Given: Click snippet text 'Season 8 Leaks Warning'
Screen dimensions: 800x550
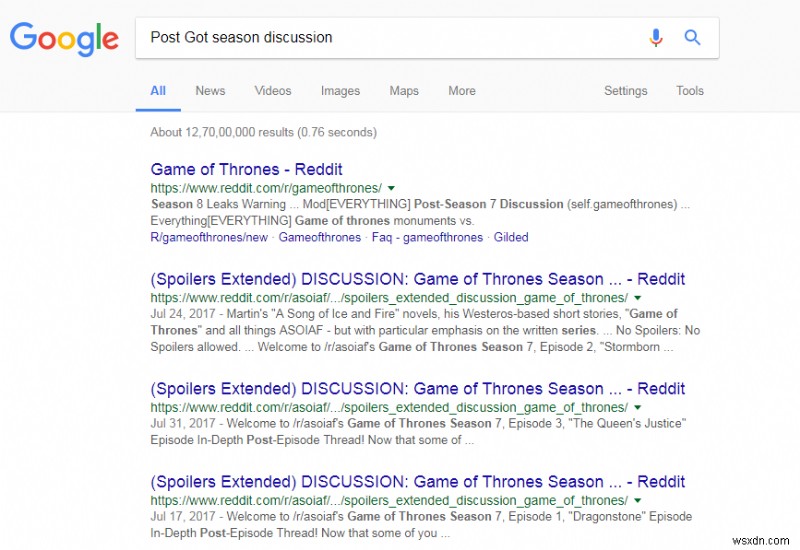Looking at the screenshot, I should tap(218, 205).
